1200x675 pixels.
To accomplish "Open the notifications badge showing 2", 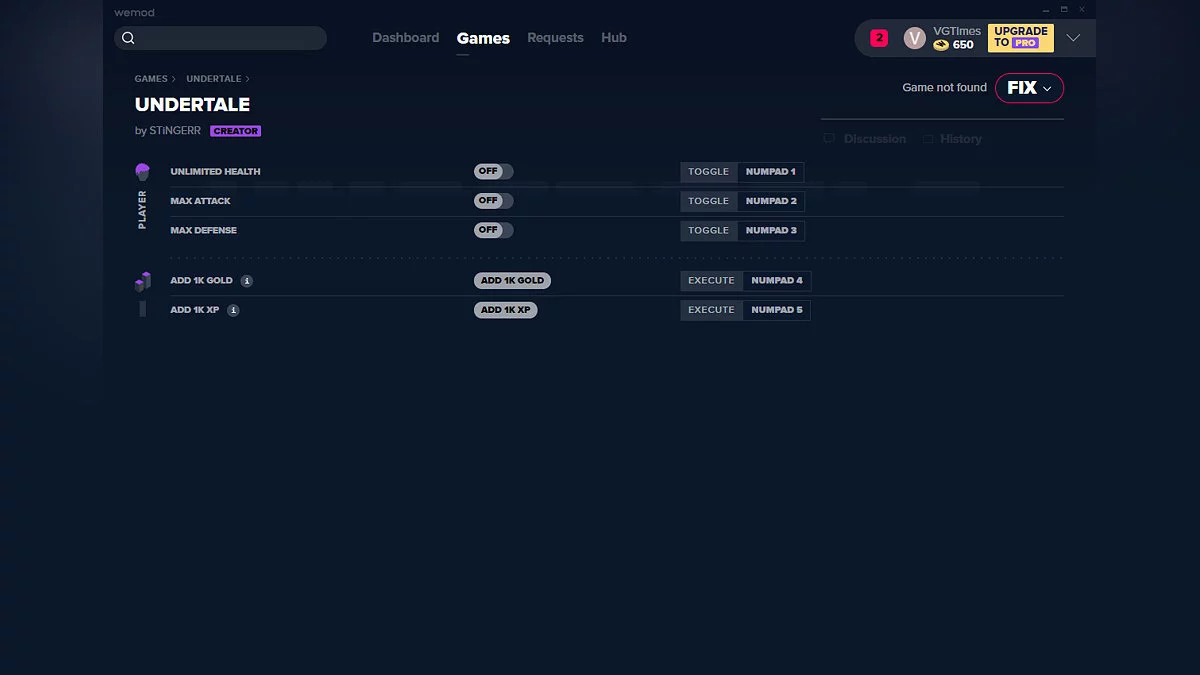I will 879,38.
